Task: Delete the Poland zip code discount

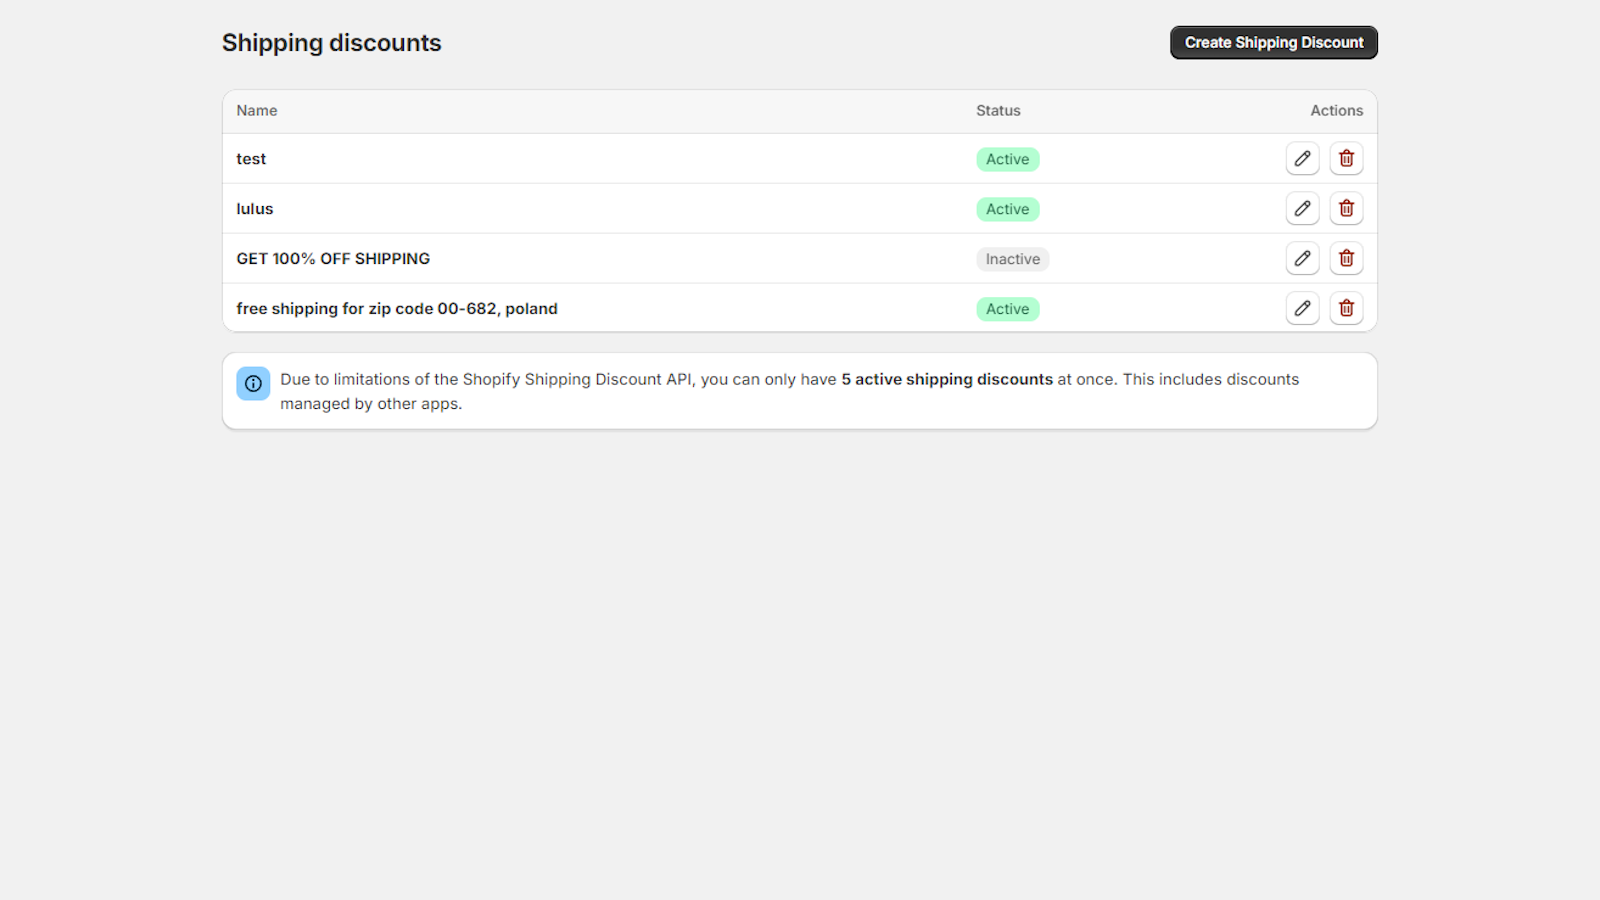Action: [1346, 309]
